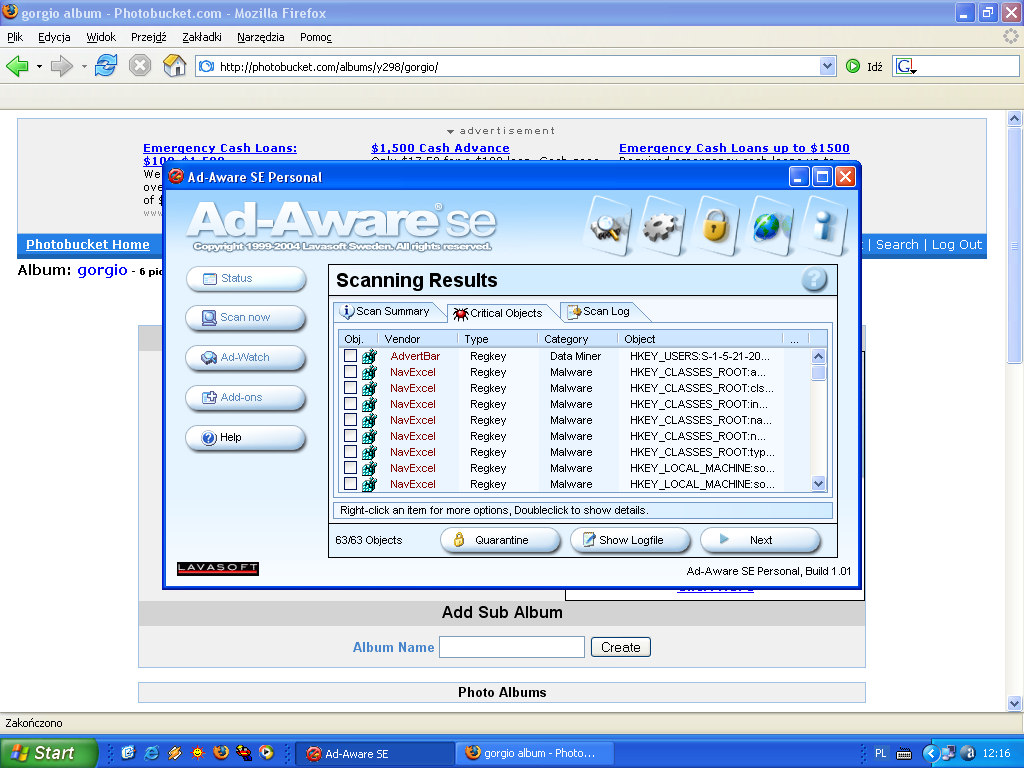
Task: Check NavExcel HKEY_CLASSES_ROOT:typ... checkbox
Action: [x=351, y=451]
